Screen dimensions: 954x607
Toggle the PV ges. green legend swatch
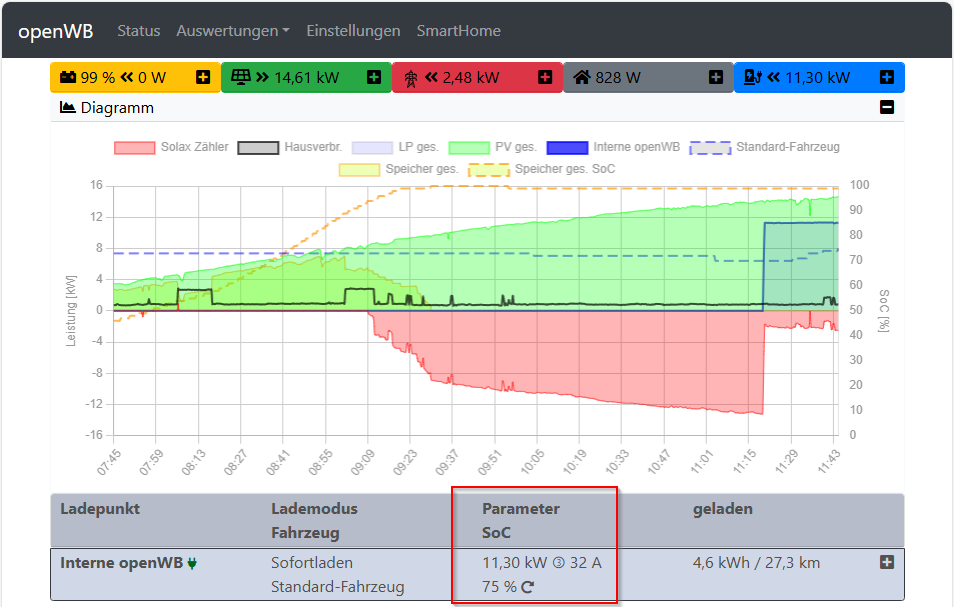coord(469,147)
